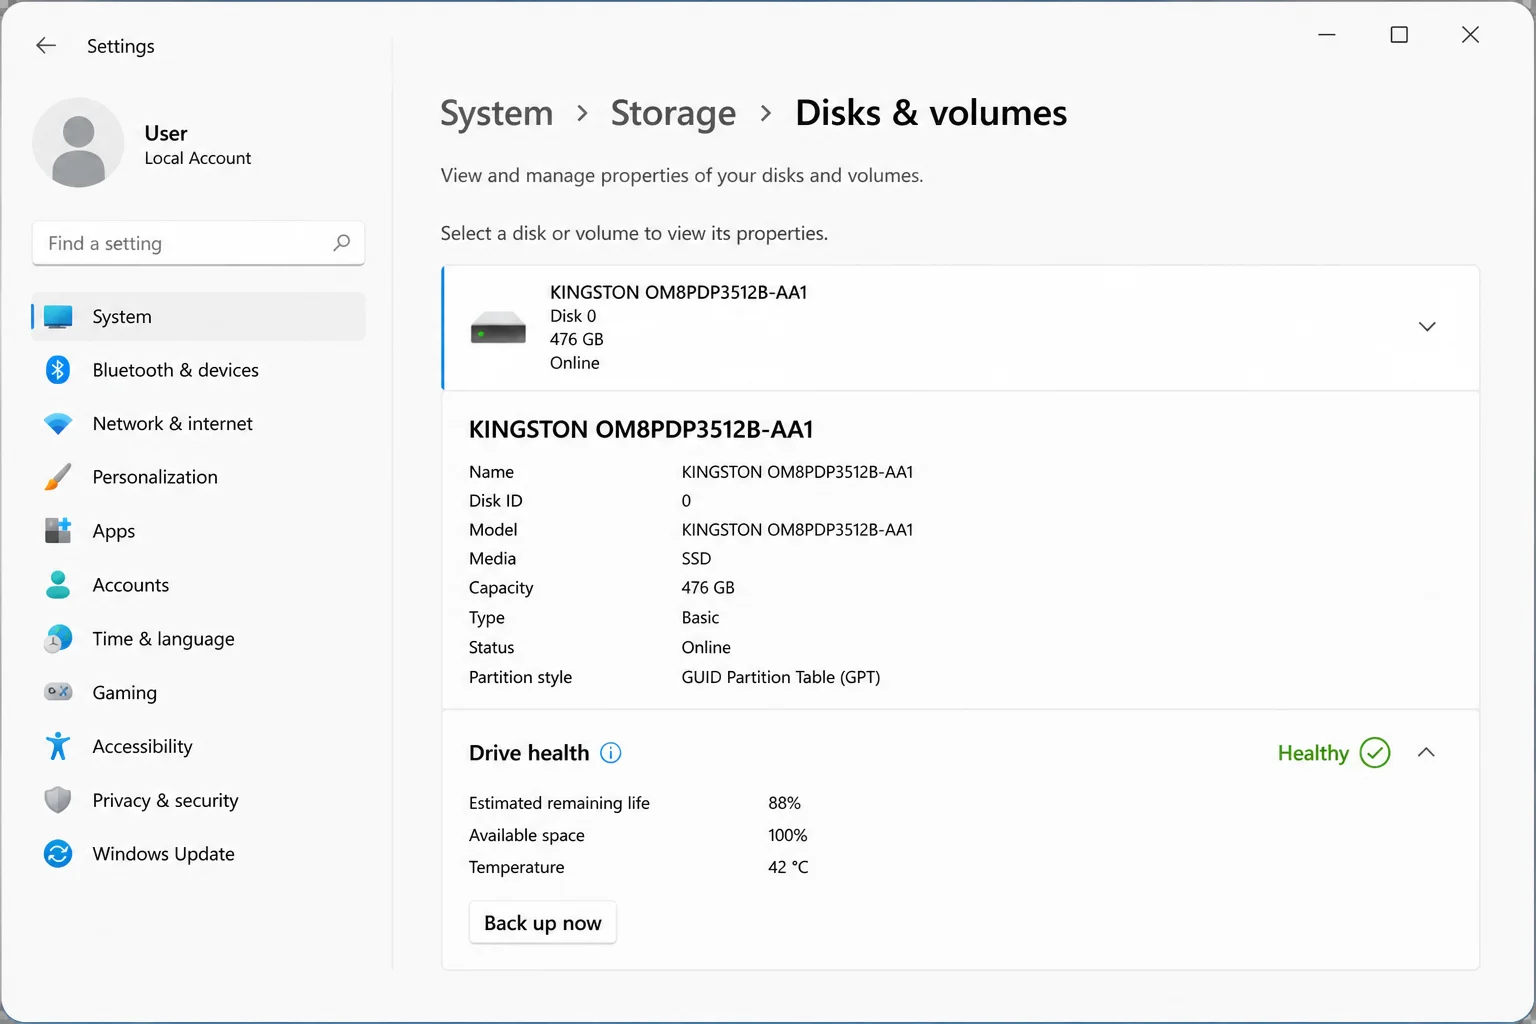
Task: Click the search magnifier icon
Action: pyautogui.click(x=341, y=243)
